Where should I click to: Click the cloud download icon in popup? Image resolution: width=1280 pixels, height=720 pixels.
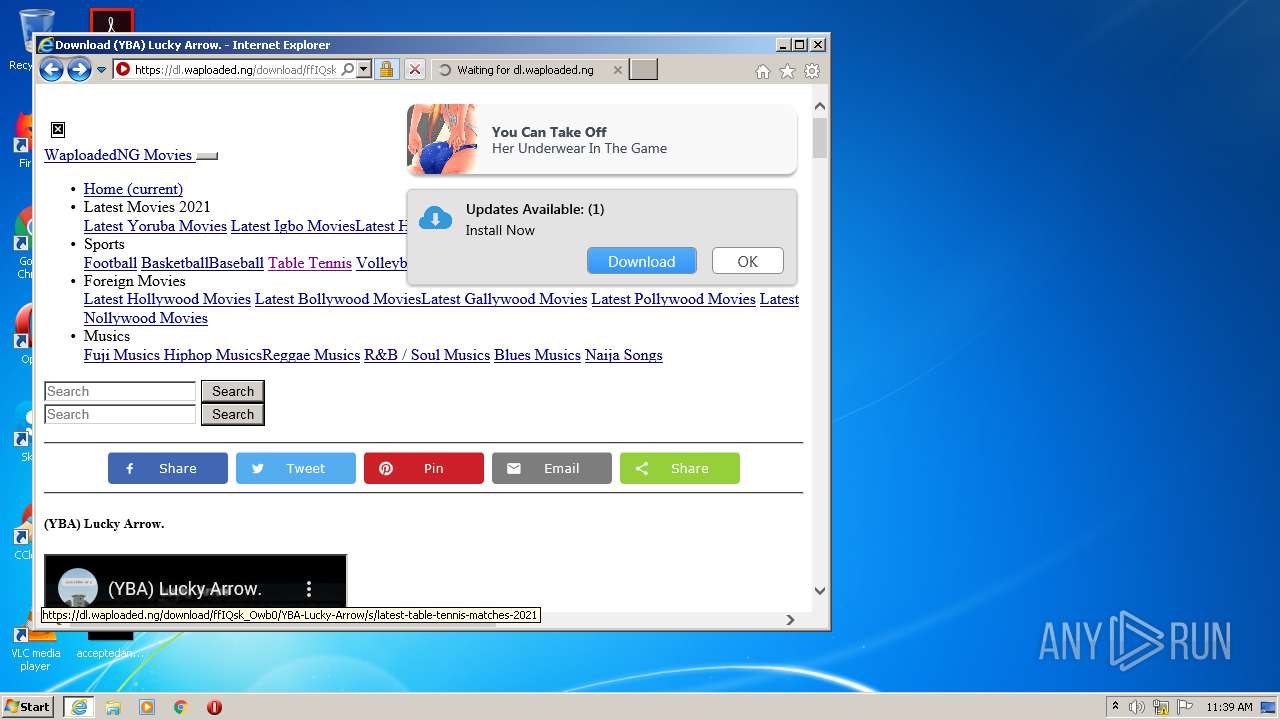(x=435, y=218)
